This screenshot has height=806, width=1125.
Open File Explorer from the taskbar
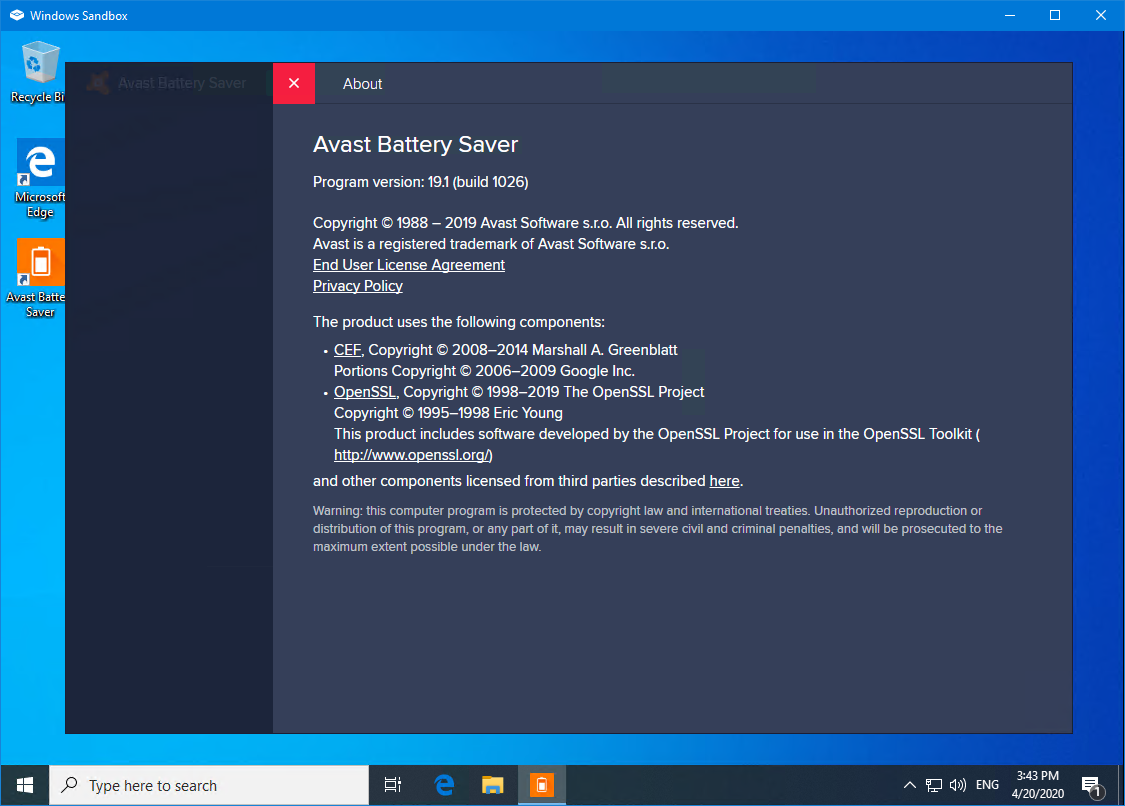493,785
